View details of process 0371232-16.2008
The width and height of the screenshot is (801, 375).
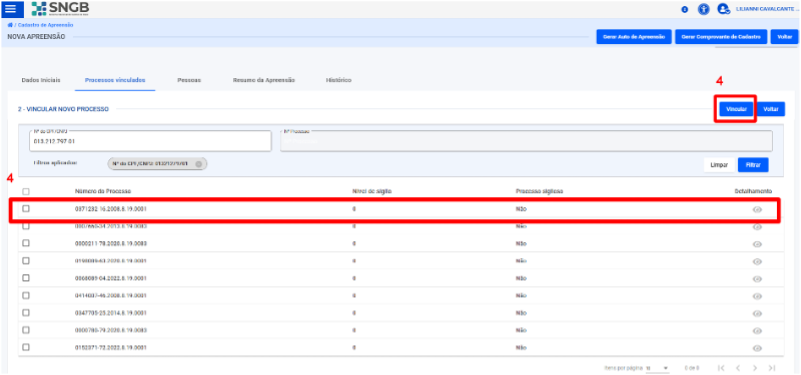click(757, 210)
